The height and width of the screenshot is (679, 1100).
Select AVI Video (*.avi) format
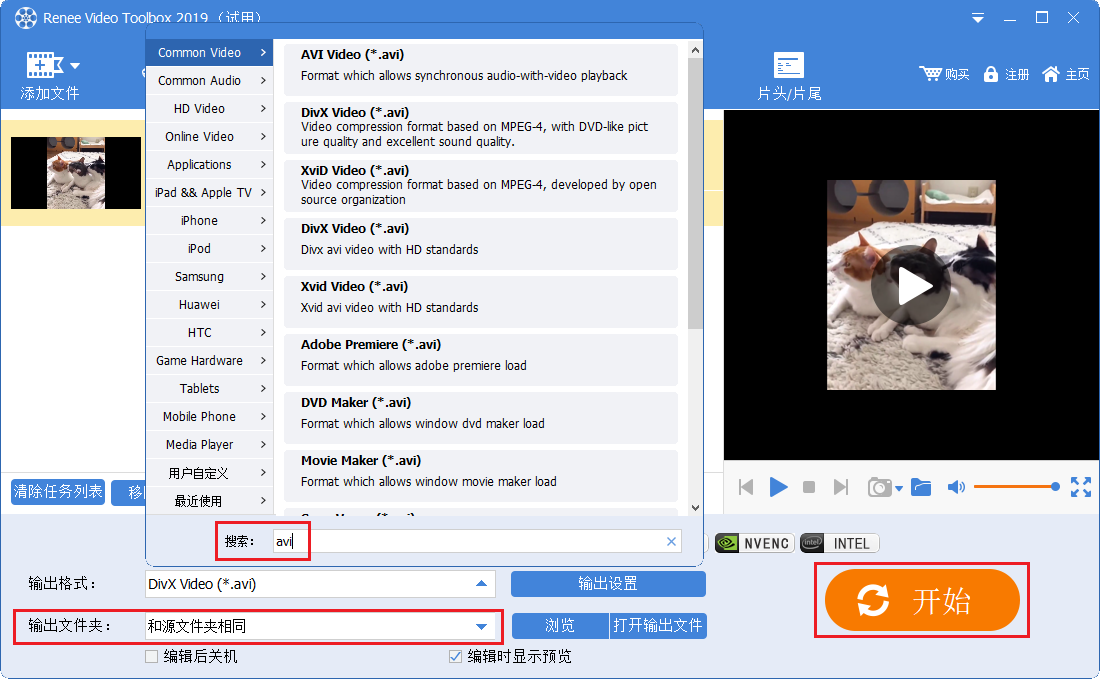point(481,69)
